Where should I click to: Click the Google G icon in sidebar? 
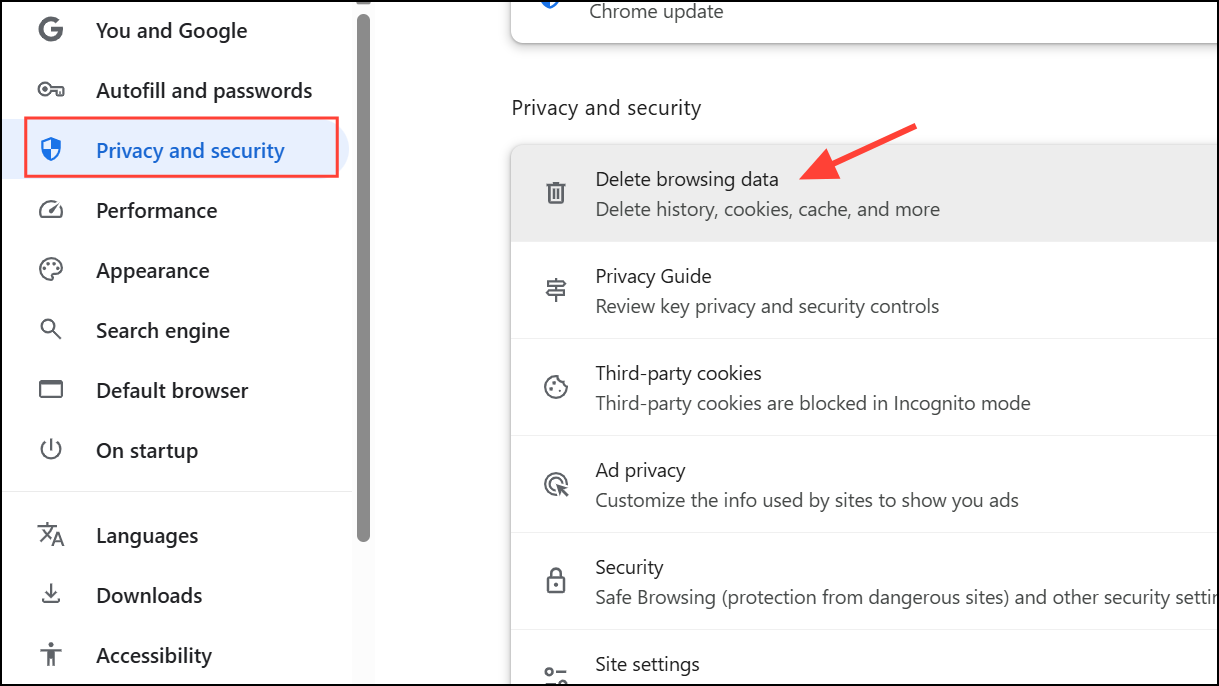(x=50, y=30)
